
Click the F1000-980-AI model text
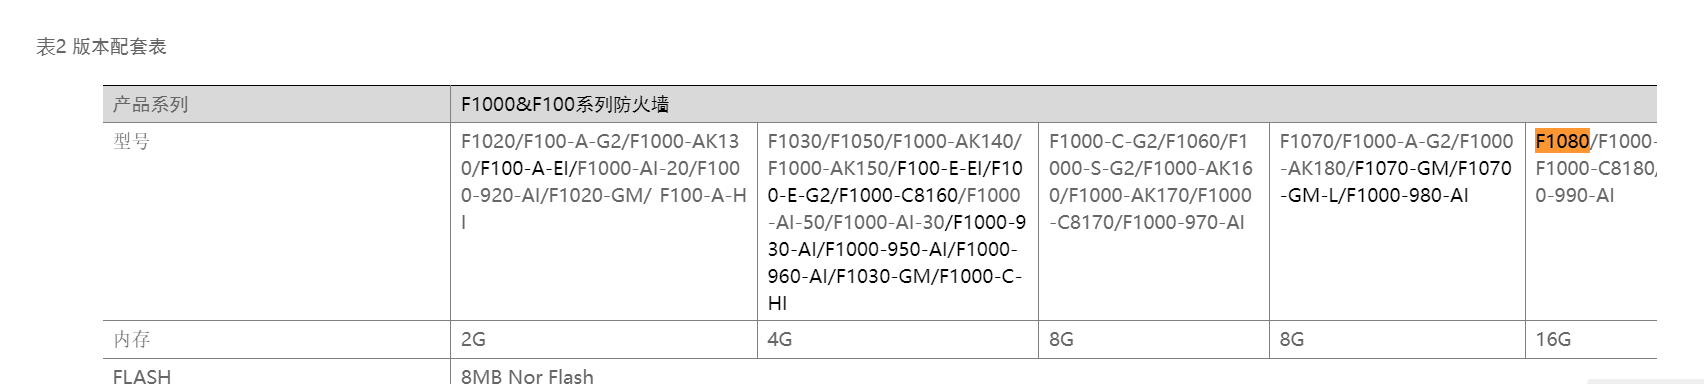[x=1407, y=195]
